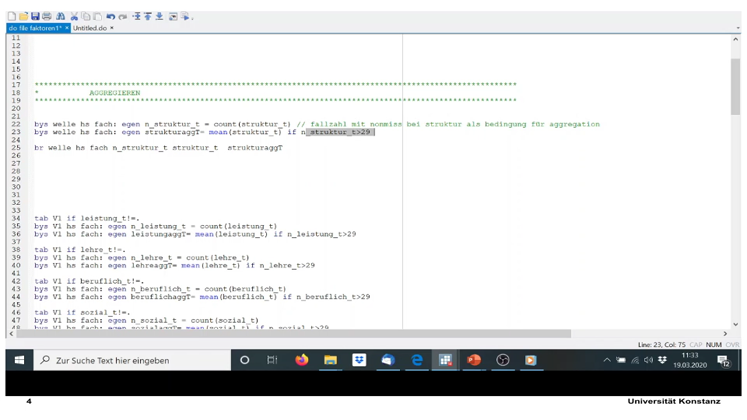
Task: Click the New do-file icon
Action: [x=11, y=17]
